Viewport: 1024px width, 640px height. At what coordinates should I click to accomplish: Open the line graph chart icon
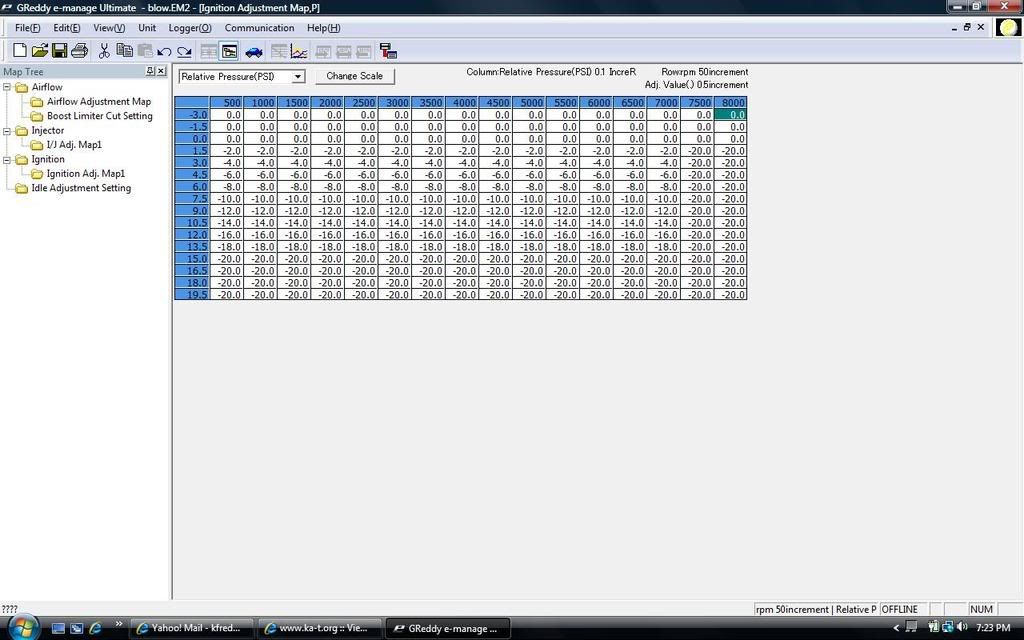(x=299, y=52)
